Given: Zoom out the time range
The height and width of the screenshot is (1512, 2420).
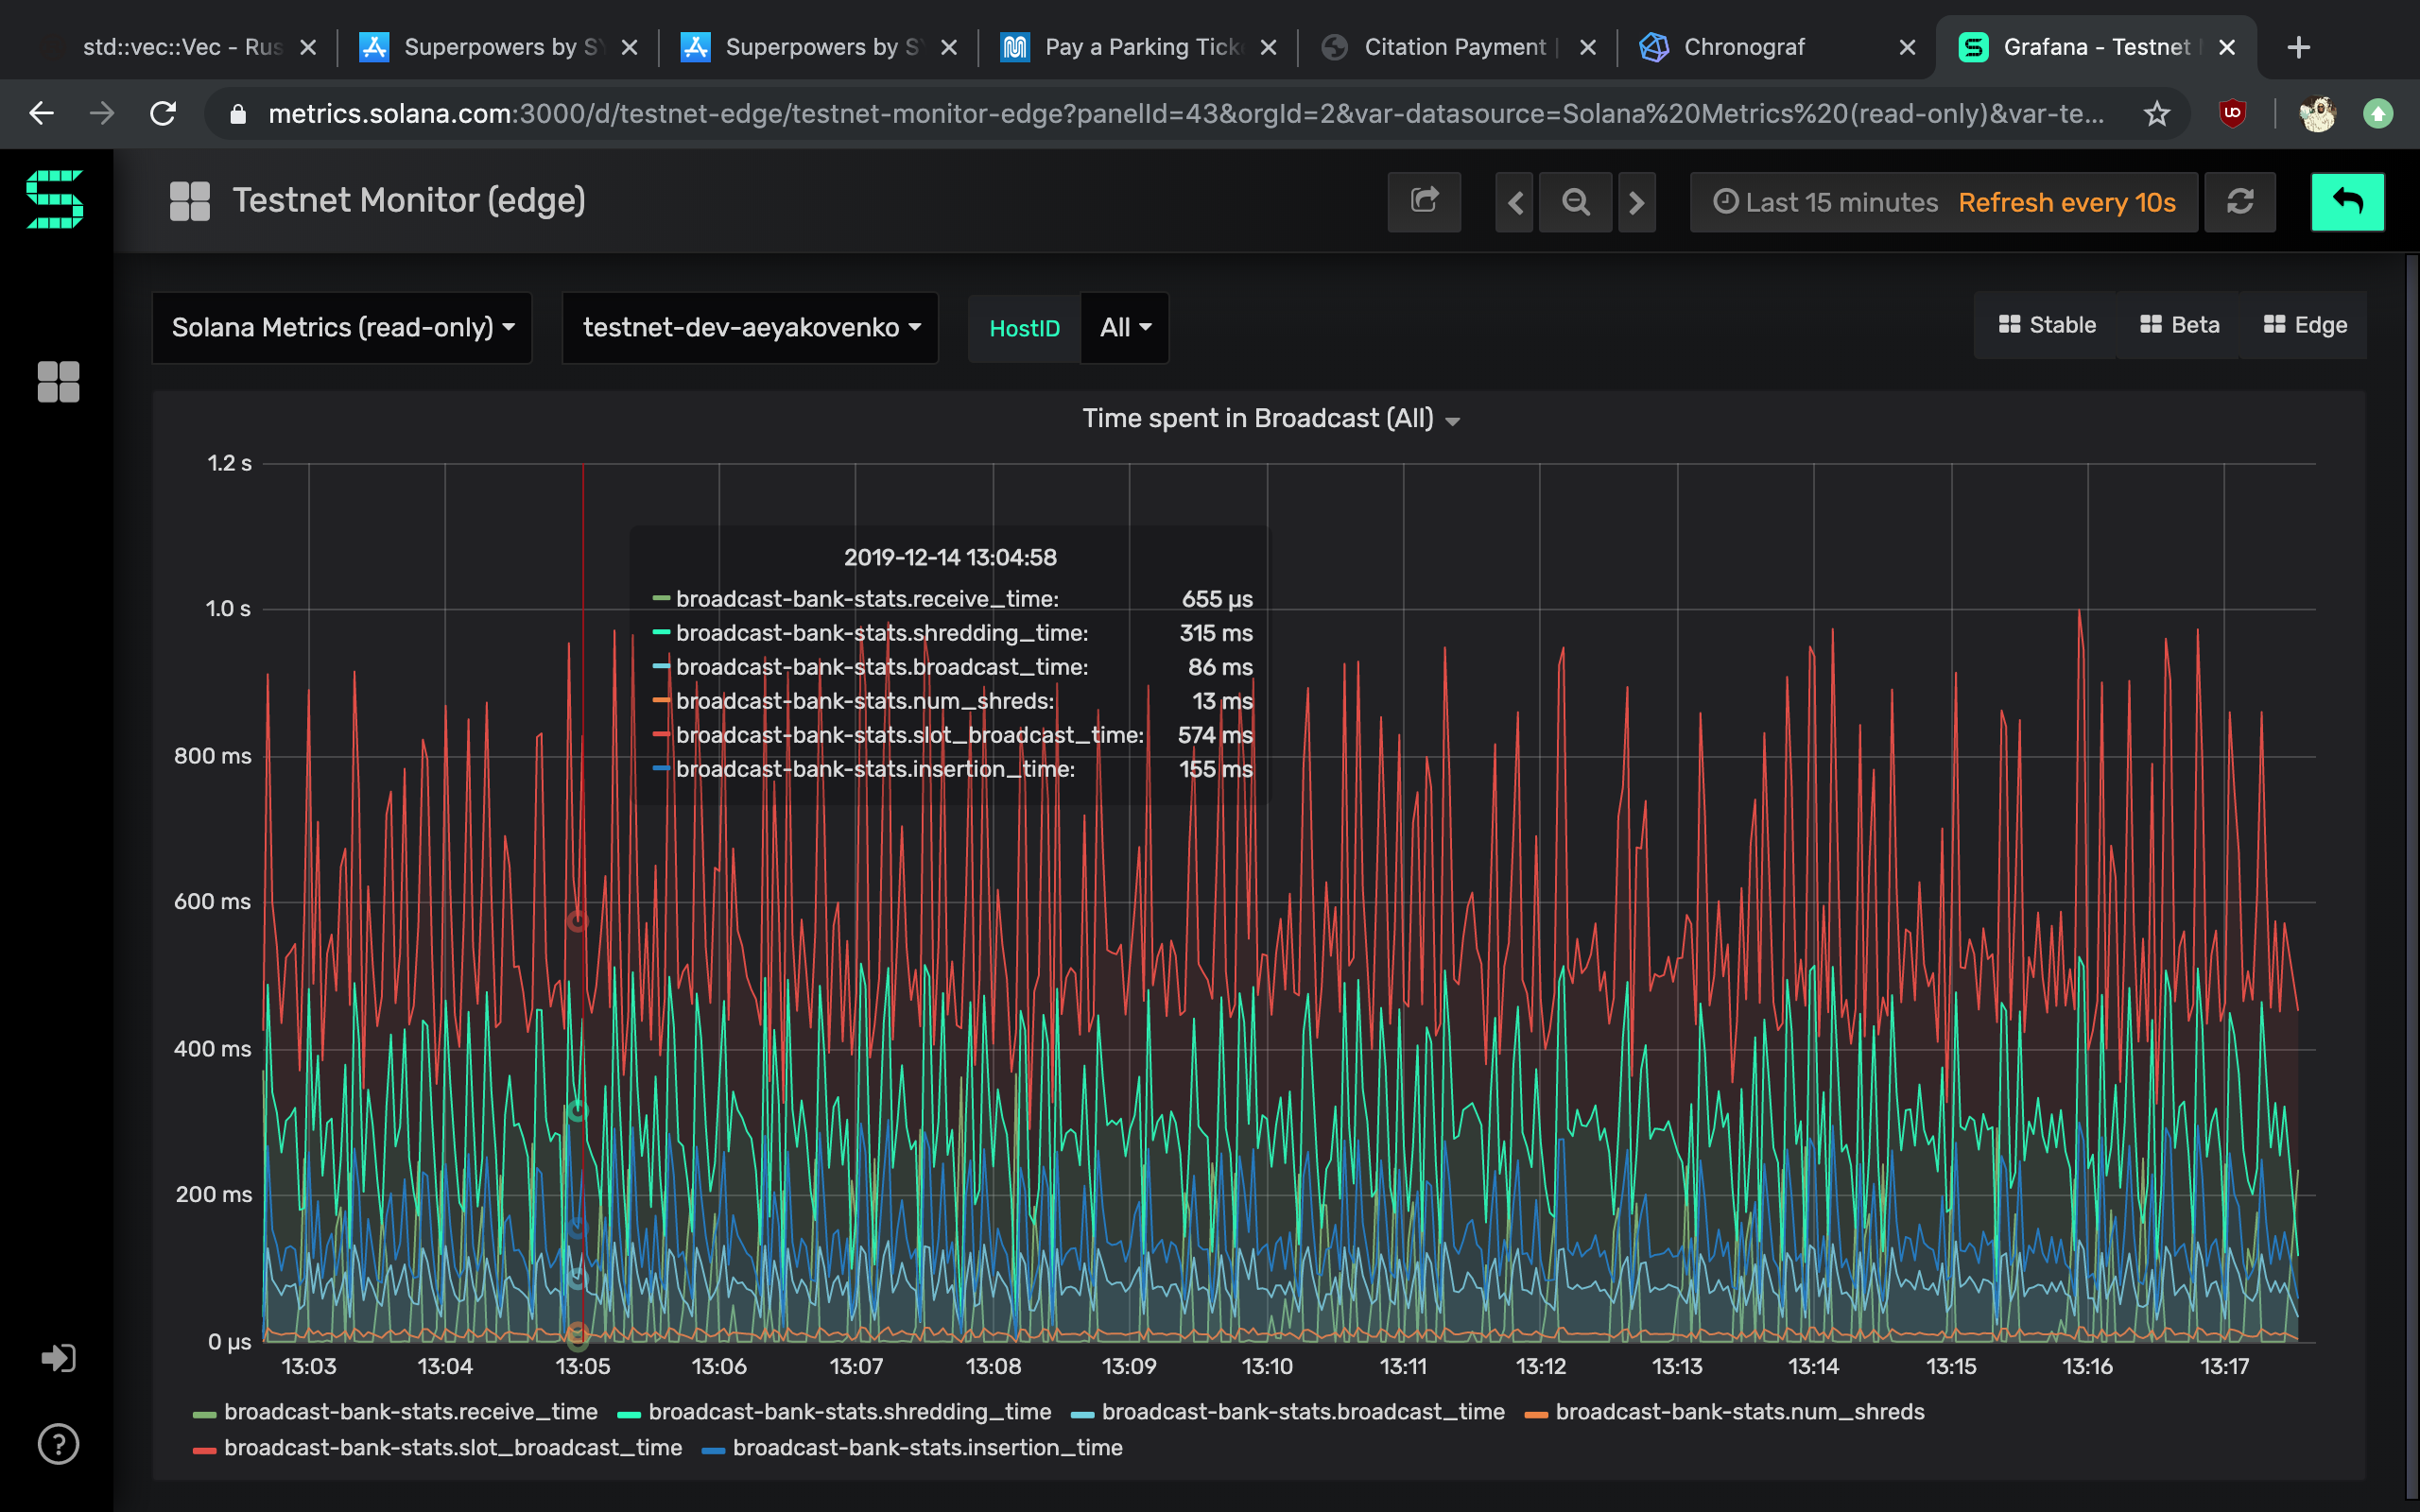Looking at the screenshot, I should (x=1575, y=202).
